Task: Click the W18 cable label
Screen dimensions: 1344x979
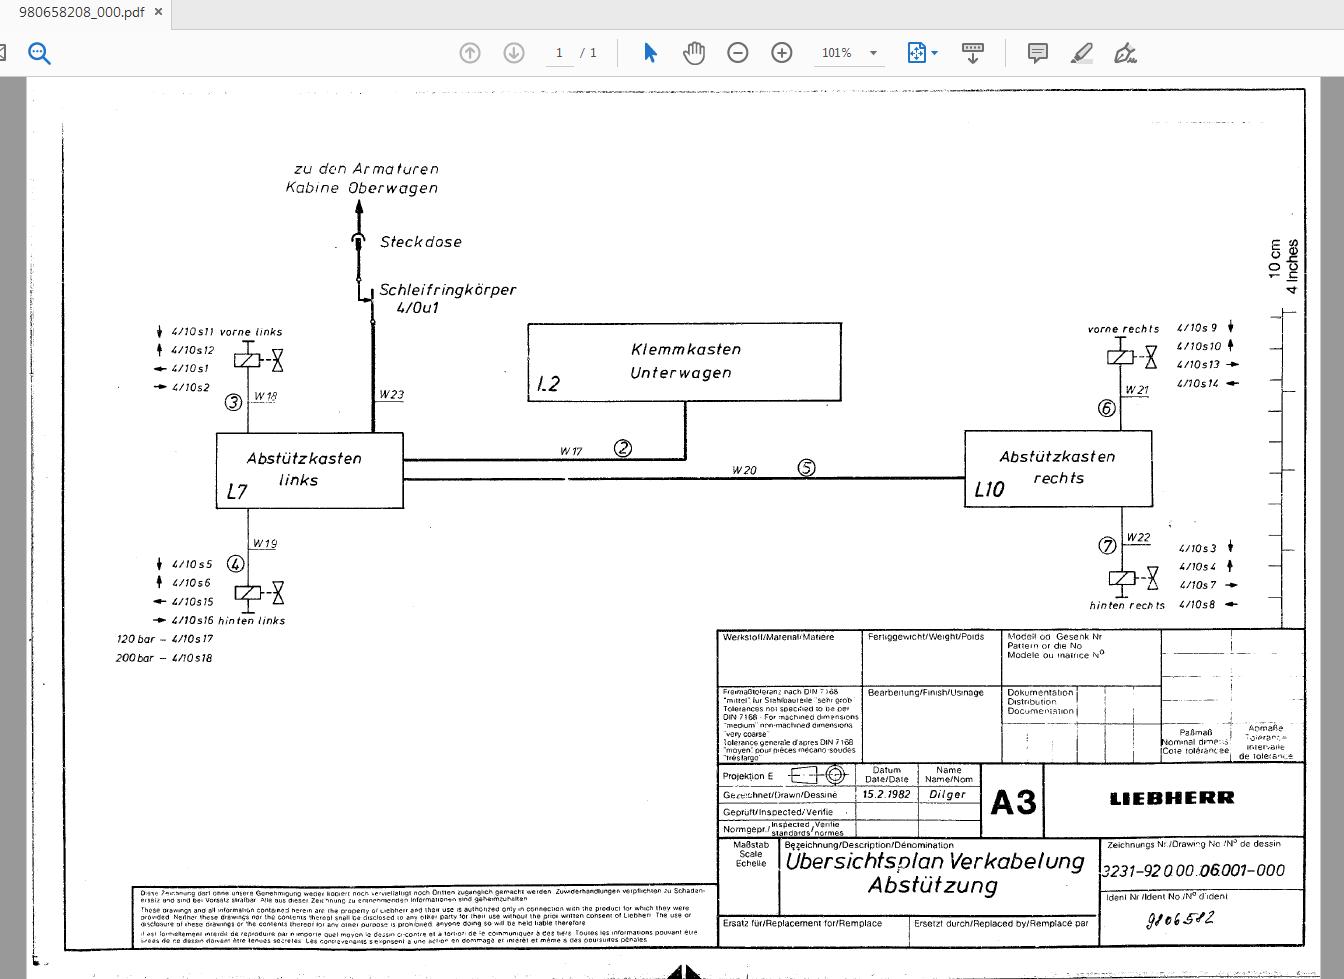Action: 265,396
